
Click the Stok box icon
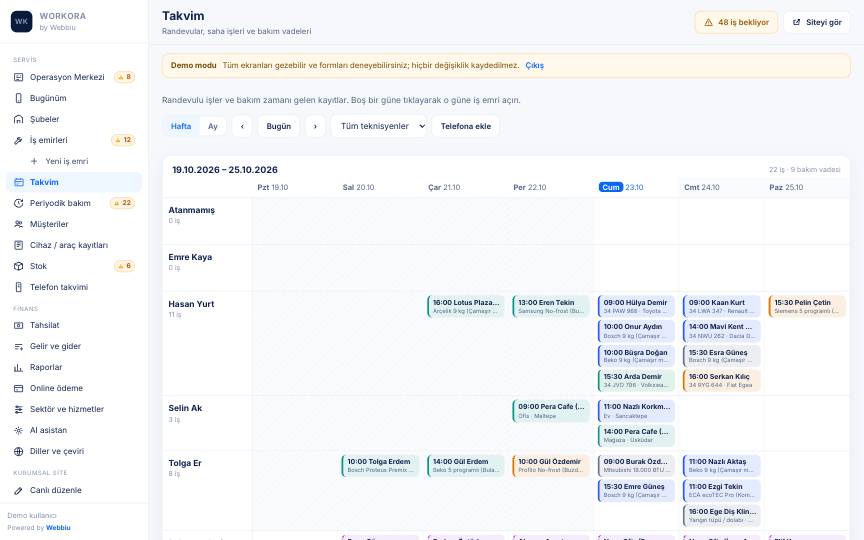[x=18, y=266]
